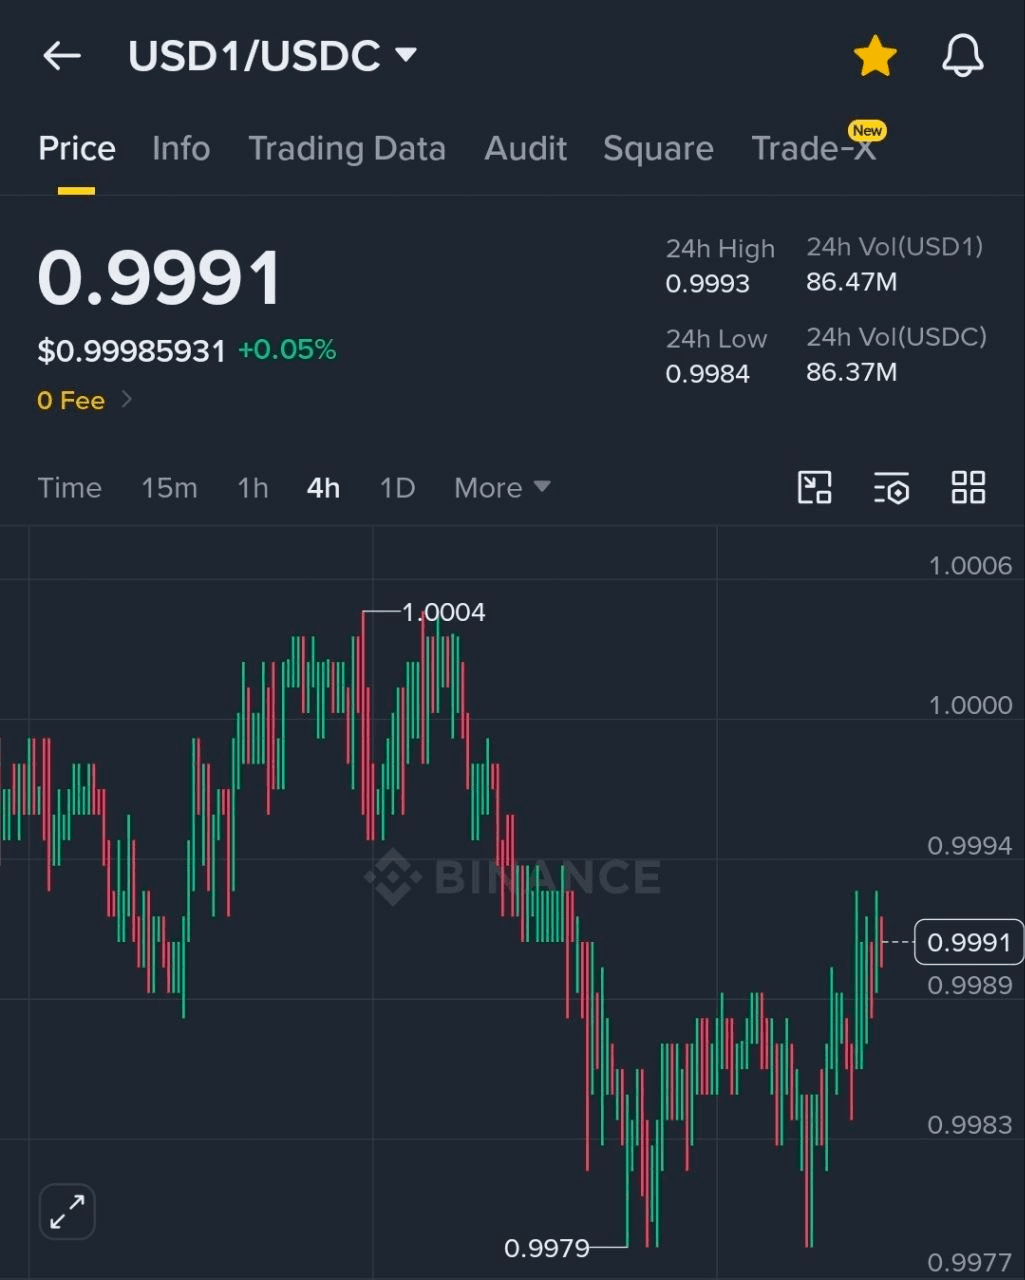Click the $0.99985931 fiat price value
This screenshot has width=1025, height=1280.
tap(131, 350)
